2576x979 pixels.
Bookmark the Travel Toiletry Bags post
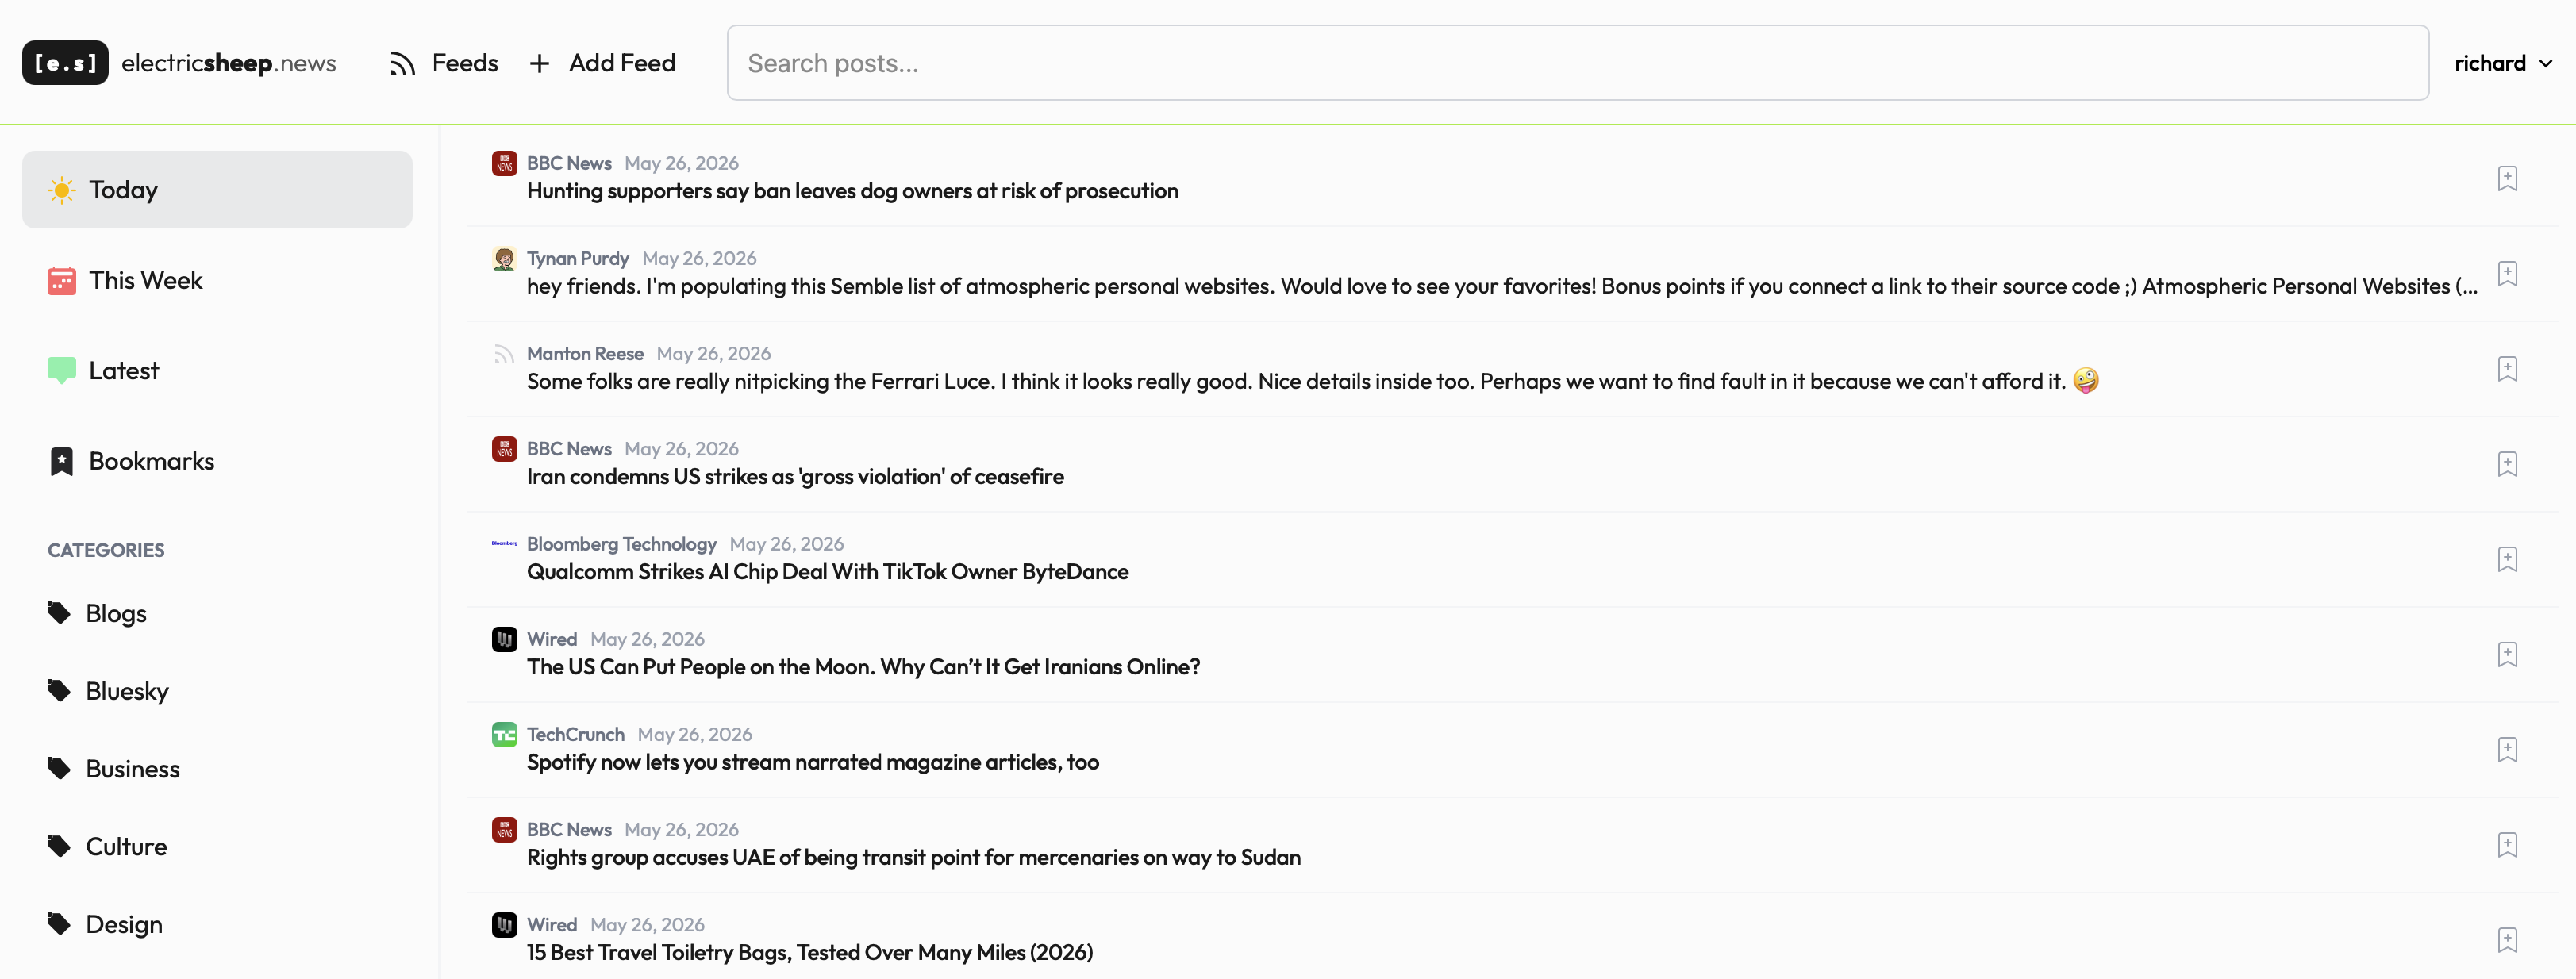pos(2506,940)
